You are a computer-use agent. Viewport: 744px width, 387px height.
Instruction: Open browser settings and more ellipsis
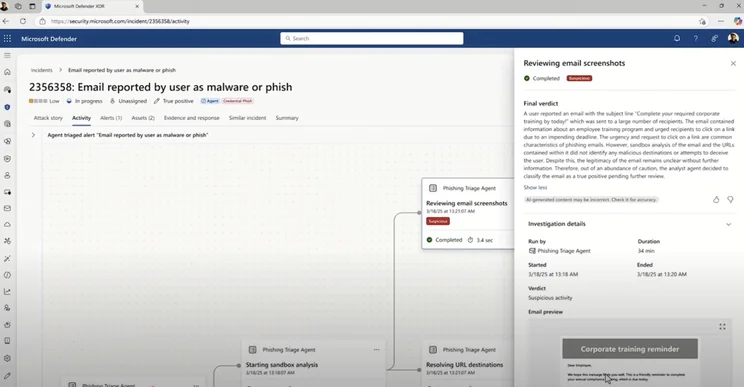721,21
